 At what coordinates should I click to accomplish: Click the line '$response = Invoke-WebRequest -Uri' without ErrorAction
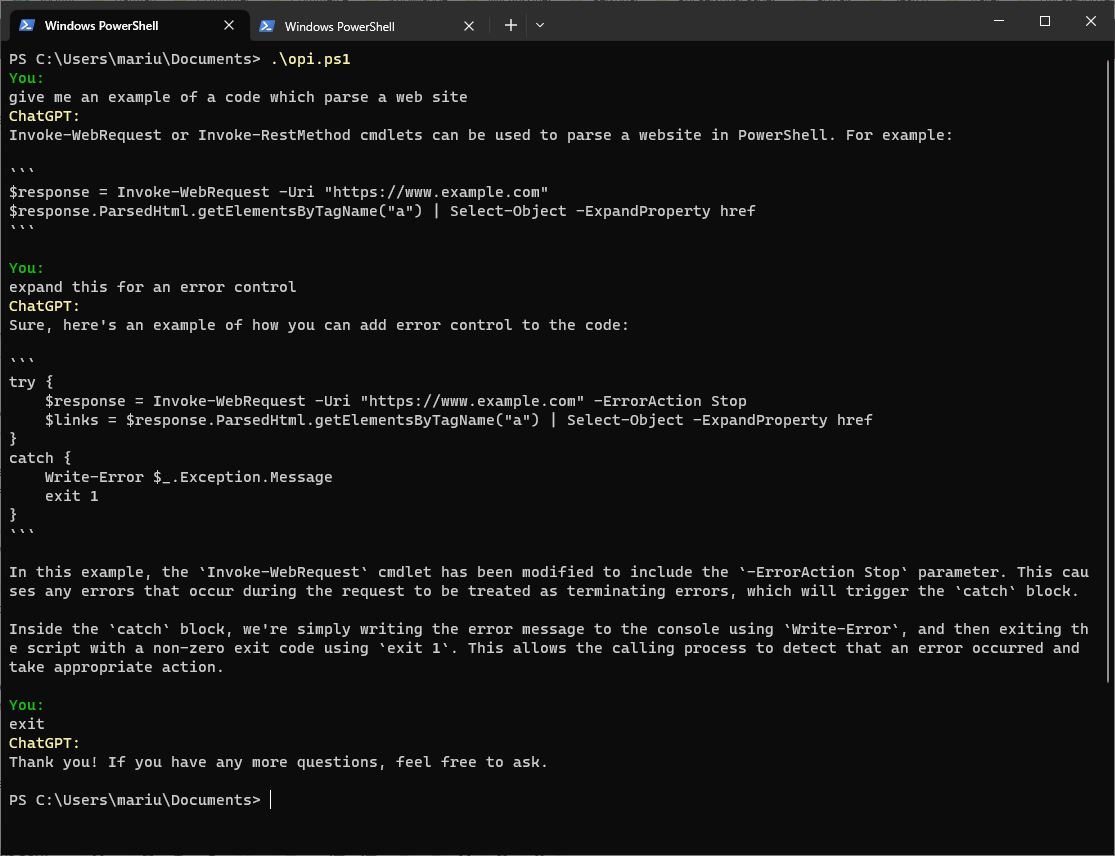tap(279, 192)
